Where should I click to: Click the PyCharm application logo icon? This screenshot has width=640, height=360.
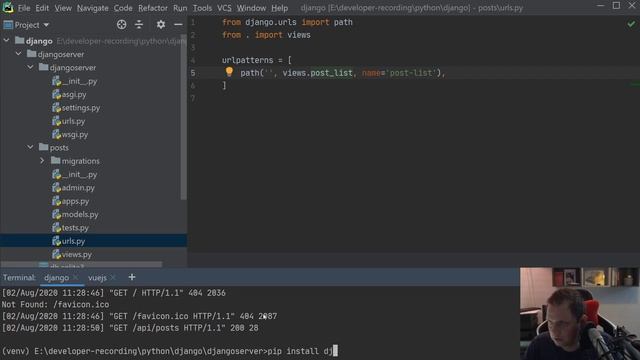click(8, 7)
